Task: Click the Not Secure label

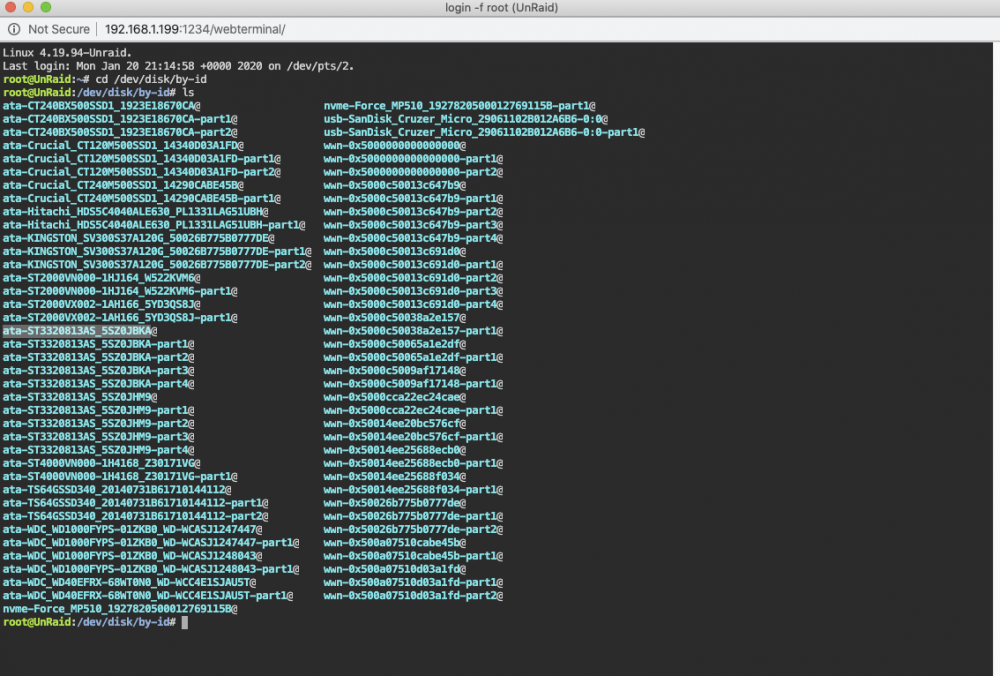Action: (x=59, y=29)
